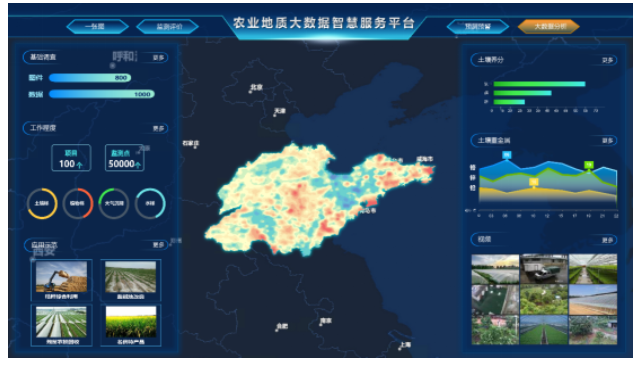Click the 视频 section header
The image size is (639, 366).
484,239
